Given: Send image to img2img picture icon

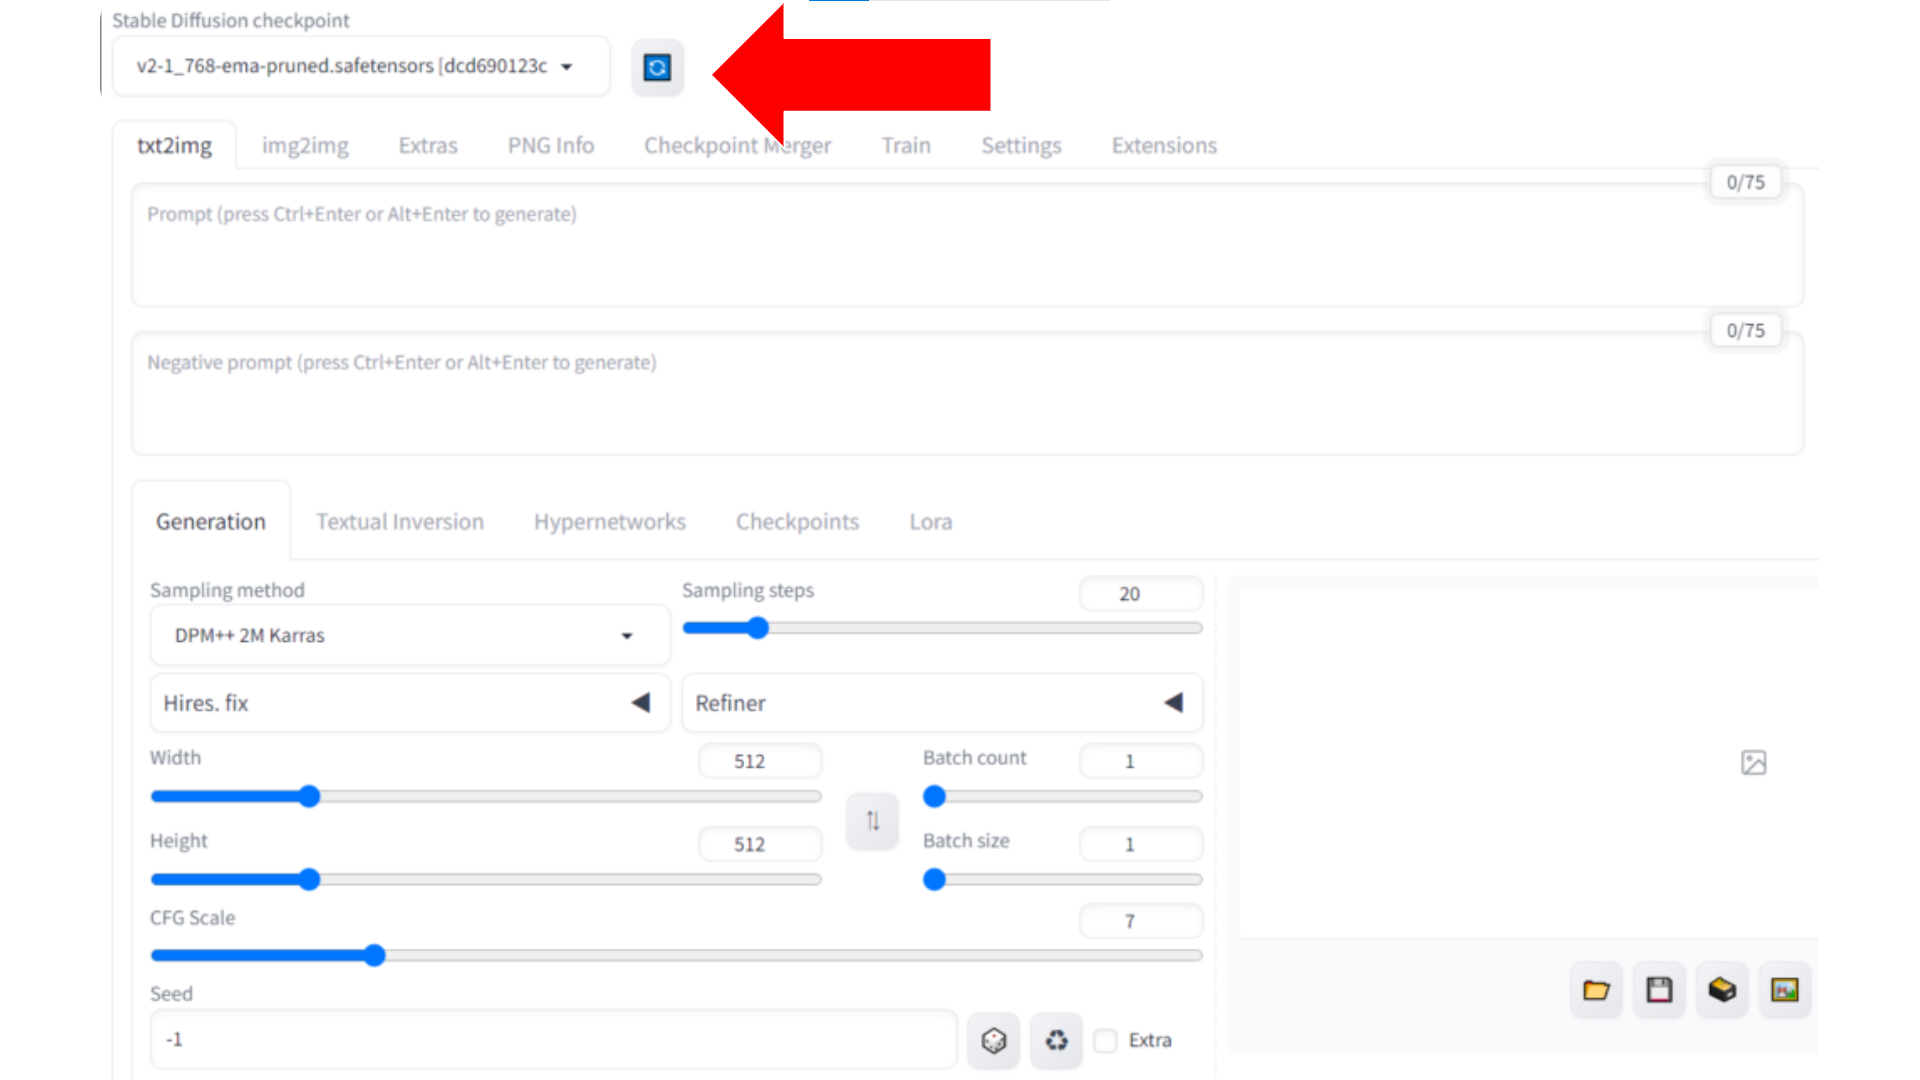Looking at the screenshot, I should [x=1785, y=990].
